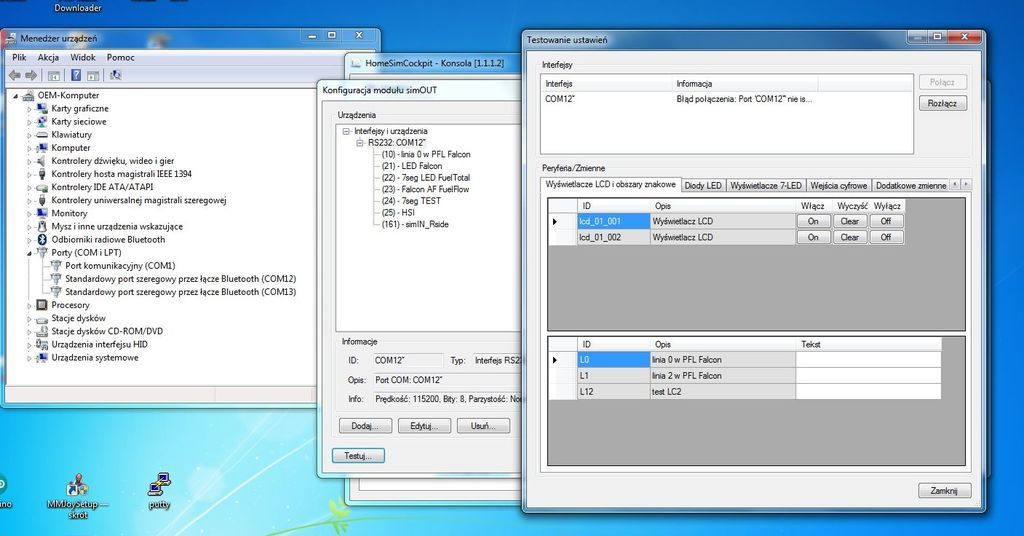Click the Procesory device category icon

[x=42, y=305]
